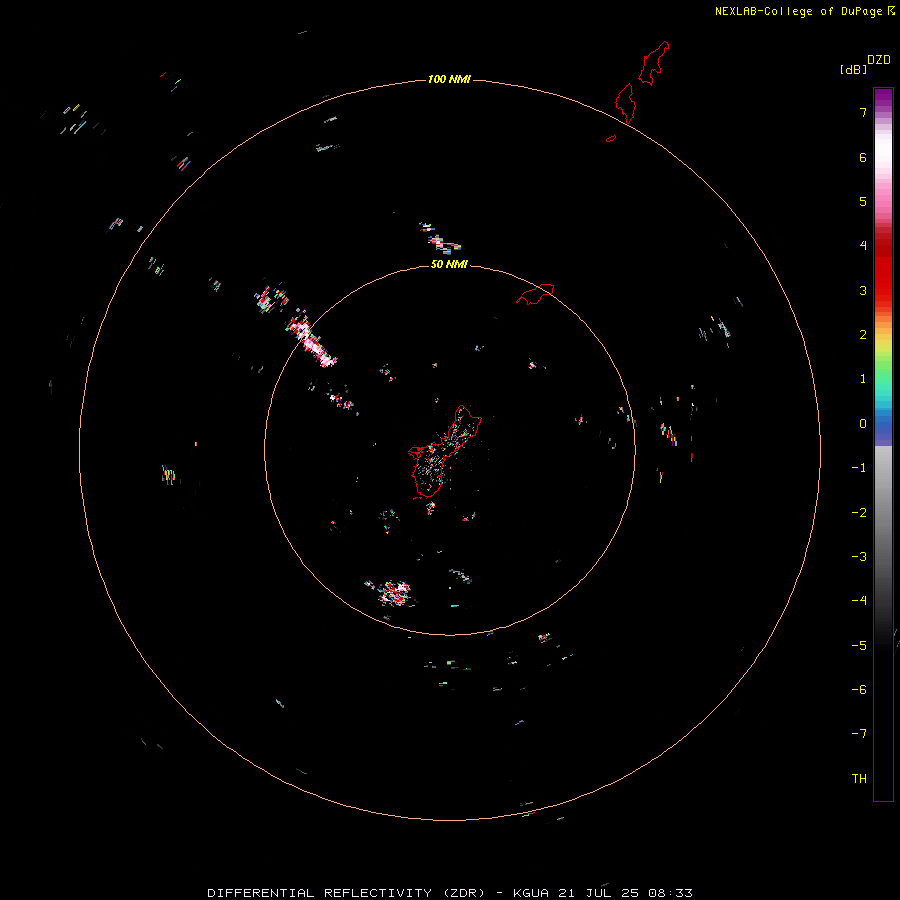
Task: Click the 50 NMI range ring label
Action: [x=449, y=264]
